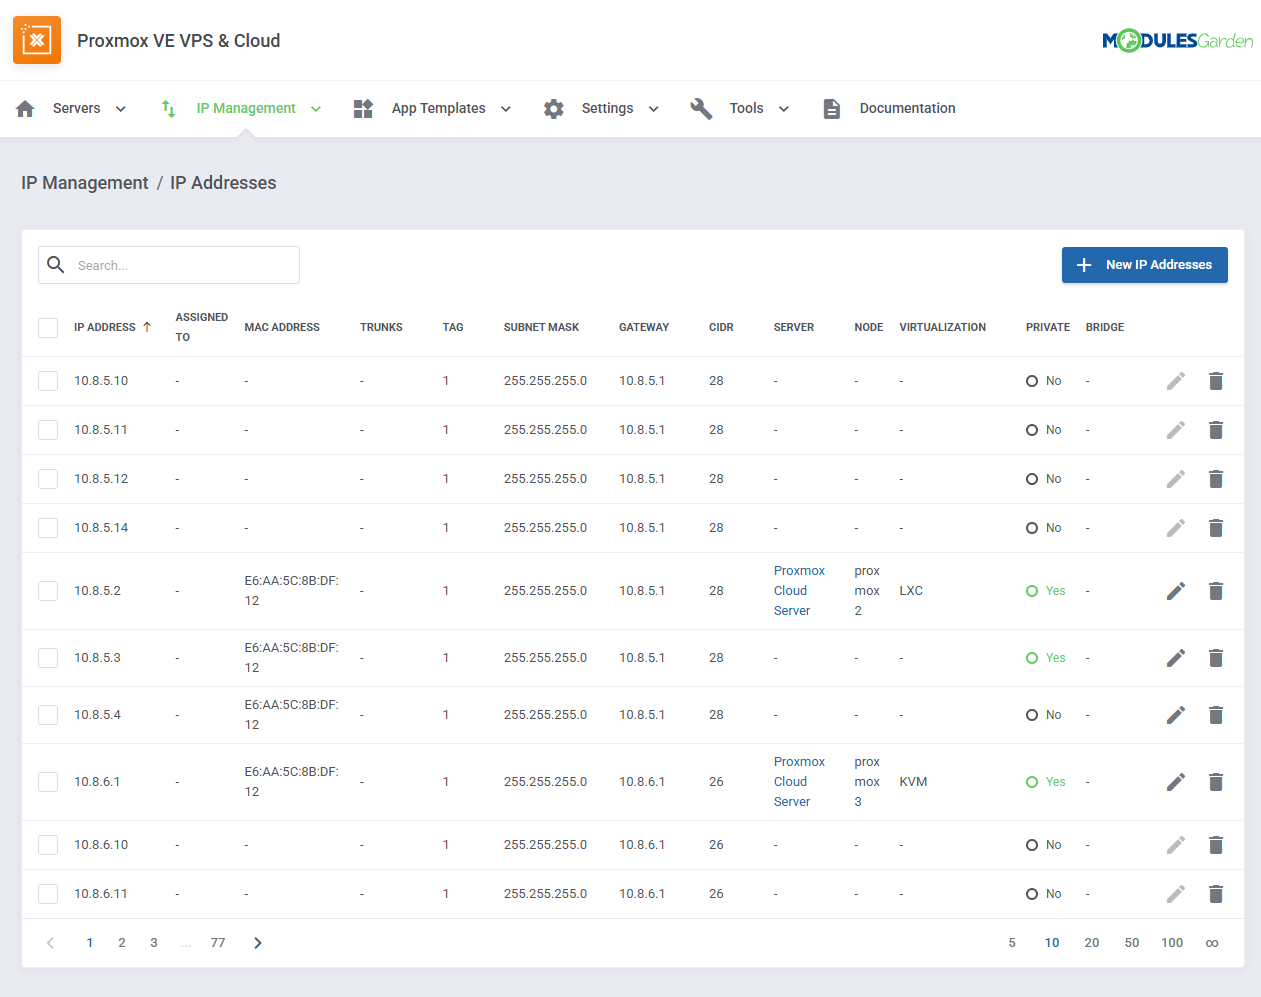Edit the 10.8.5.2 row with pencil icon
1261x997 pixels.
tap(1176, 591)
